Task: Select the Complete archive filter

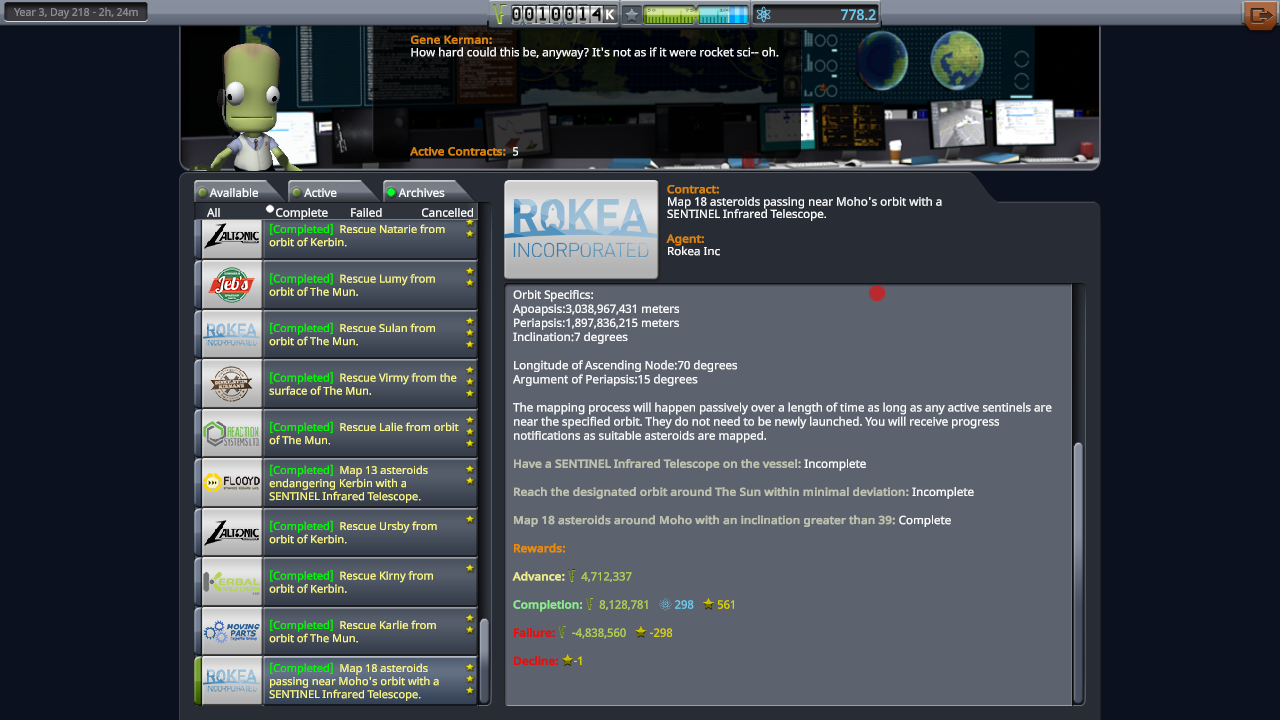Action: (x=301, y=212)
